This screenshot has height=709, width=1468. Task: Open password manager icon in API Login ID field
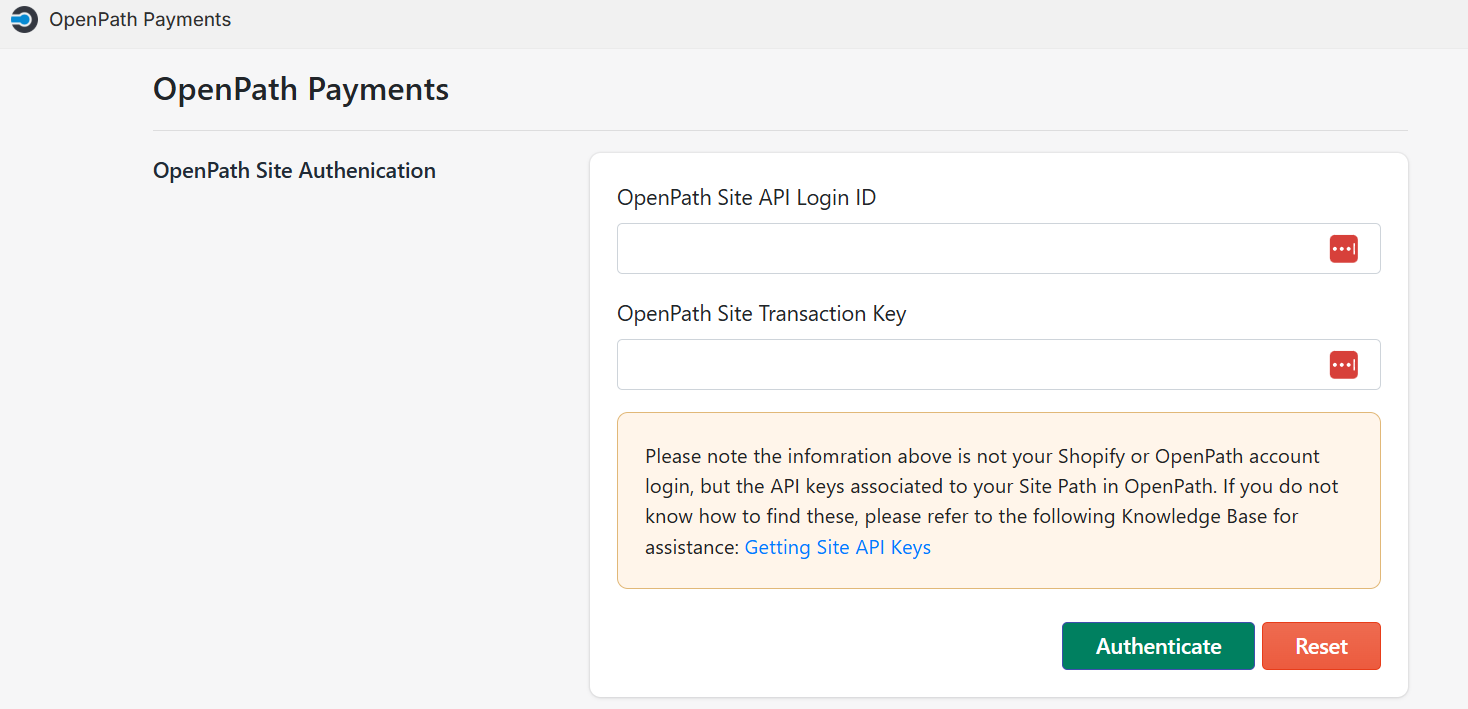(x=1343, y=249)
